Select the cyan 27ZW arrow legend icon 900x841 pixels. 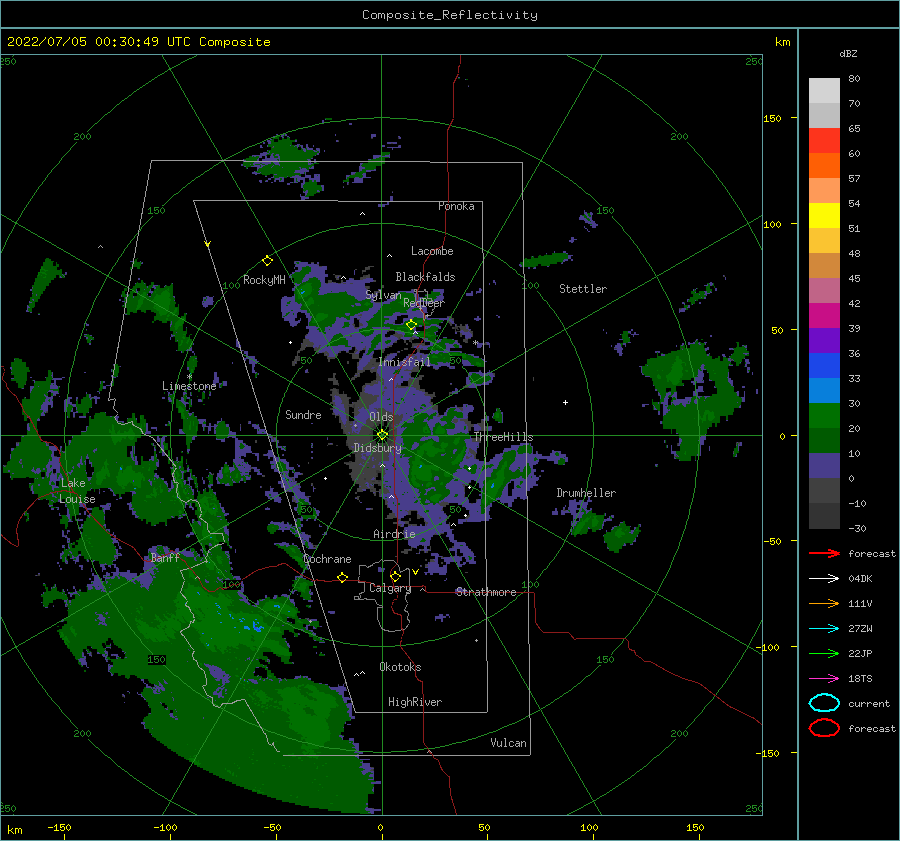[x=824, y=629]
